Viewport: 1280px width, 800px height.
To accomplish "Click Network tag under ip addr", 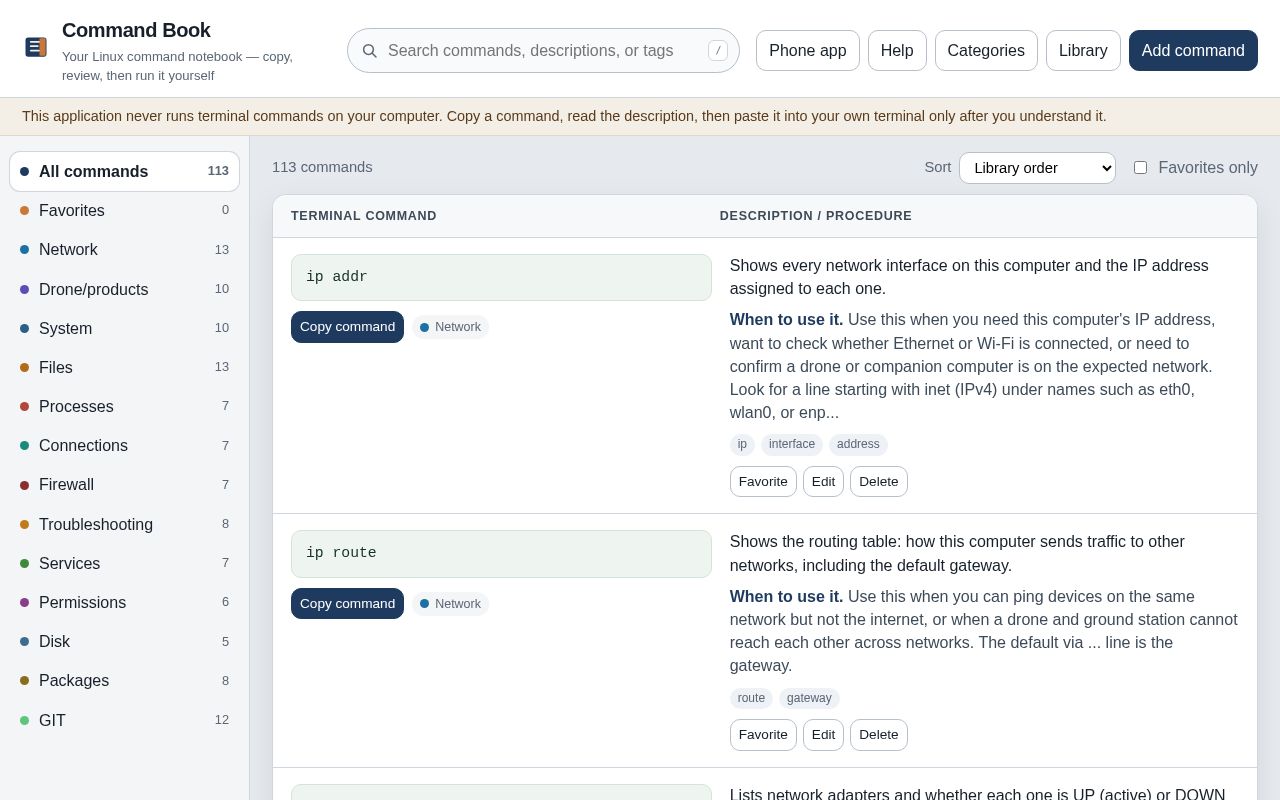I will (450, 327).
